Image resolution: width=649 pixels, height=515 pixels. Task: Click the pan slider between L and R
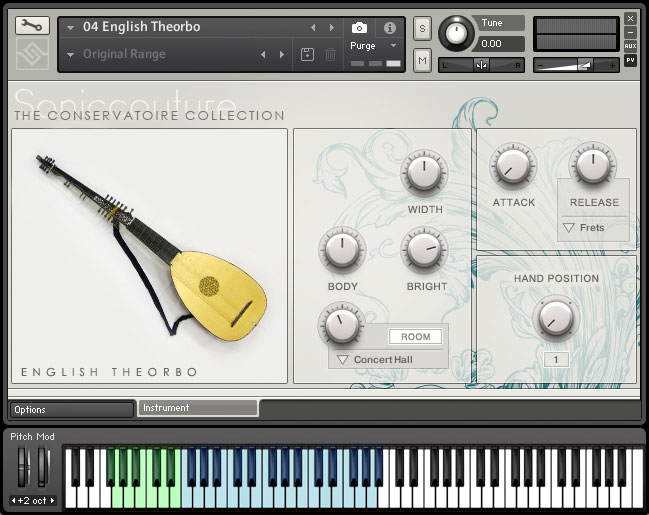tap(481, 65)
